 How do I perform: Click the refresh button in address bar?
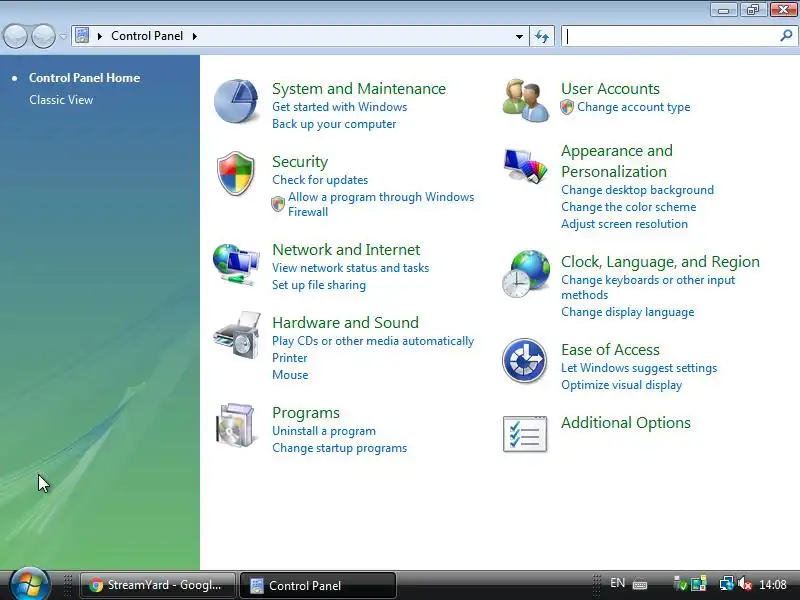point(542,36)
